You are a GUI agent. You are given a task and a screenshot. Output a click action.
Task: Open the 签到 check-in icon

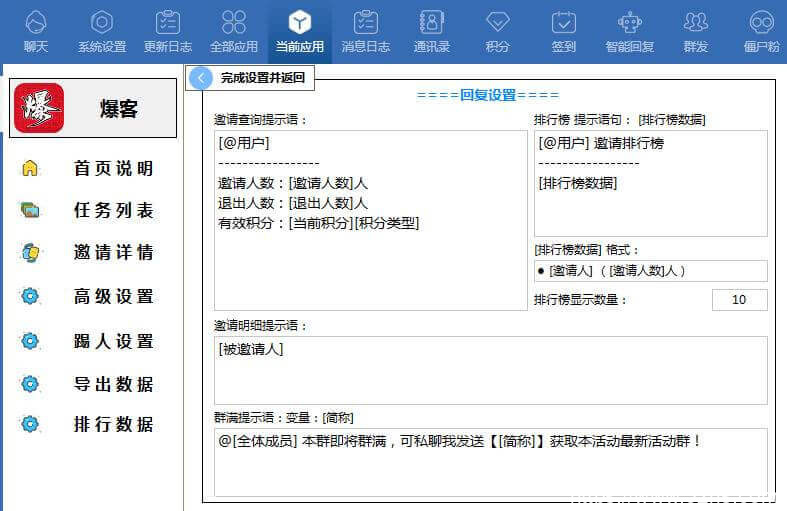[563, 24]
